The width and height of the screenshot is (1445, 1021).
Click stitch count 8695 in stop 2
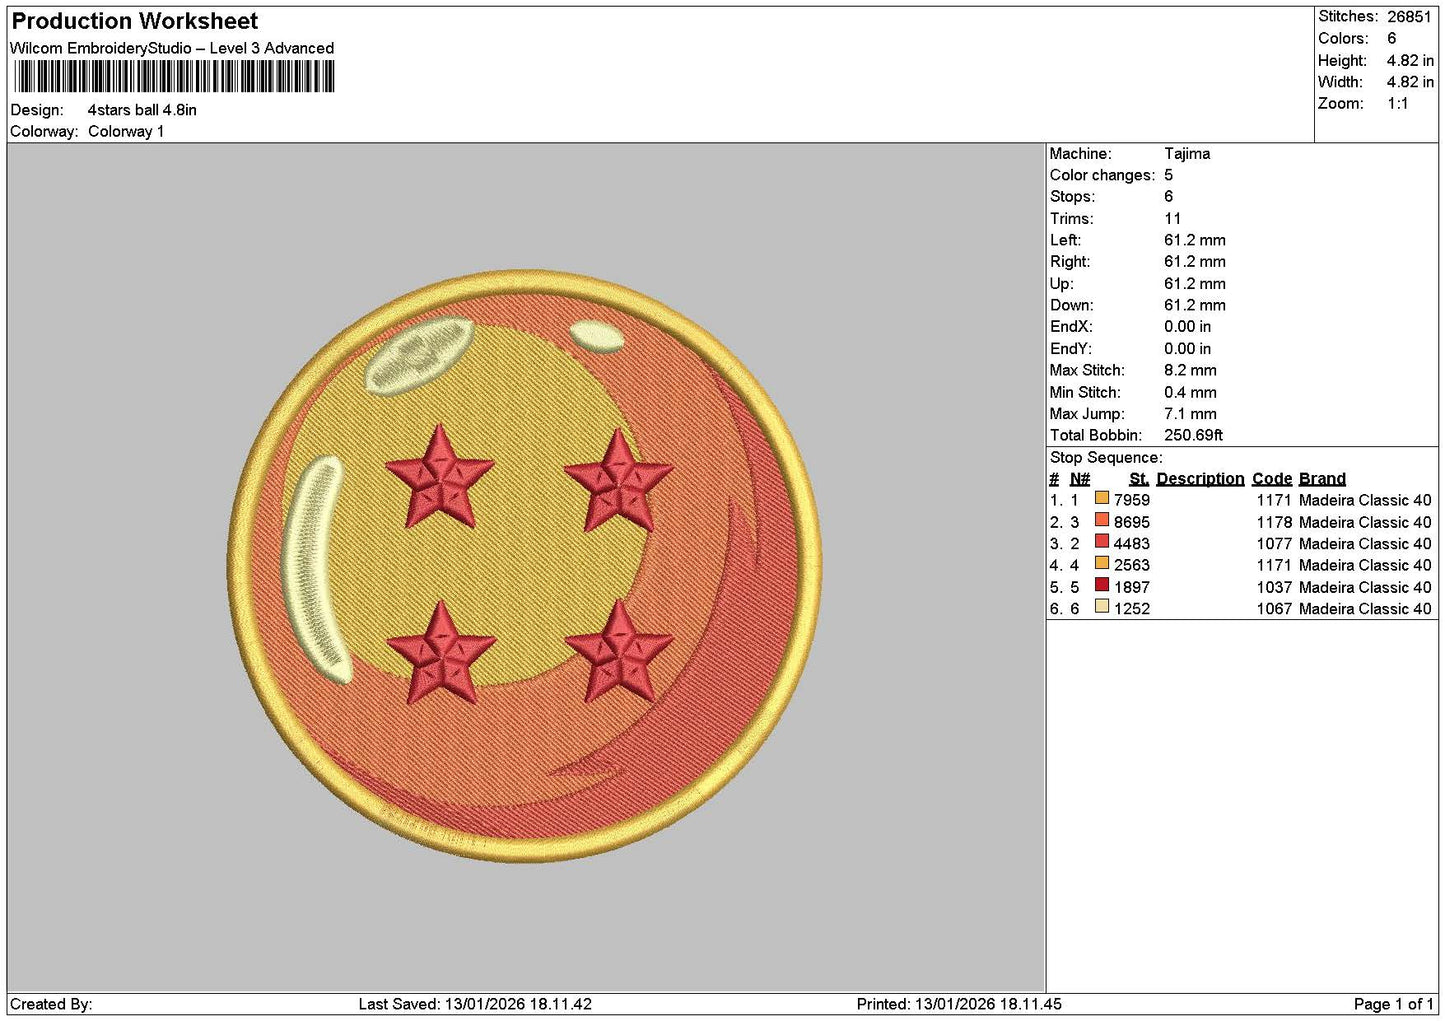click(x=1132, y=522)
